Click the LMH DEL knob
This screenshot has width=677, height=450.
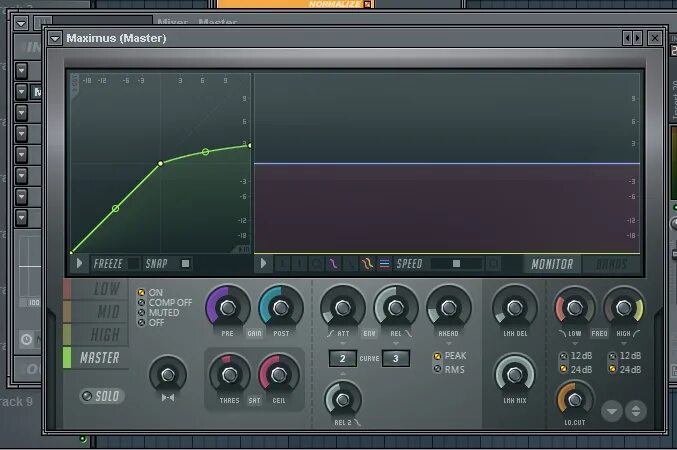coord(515,307)
